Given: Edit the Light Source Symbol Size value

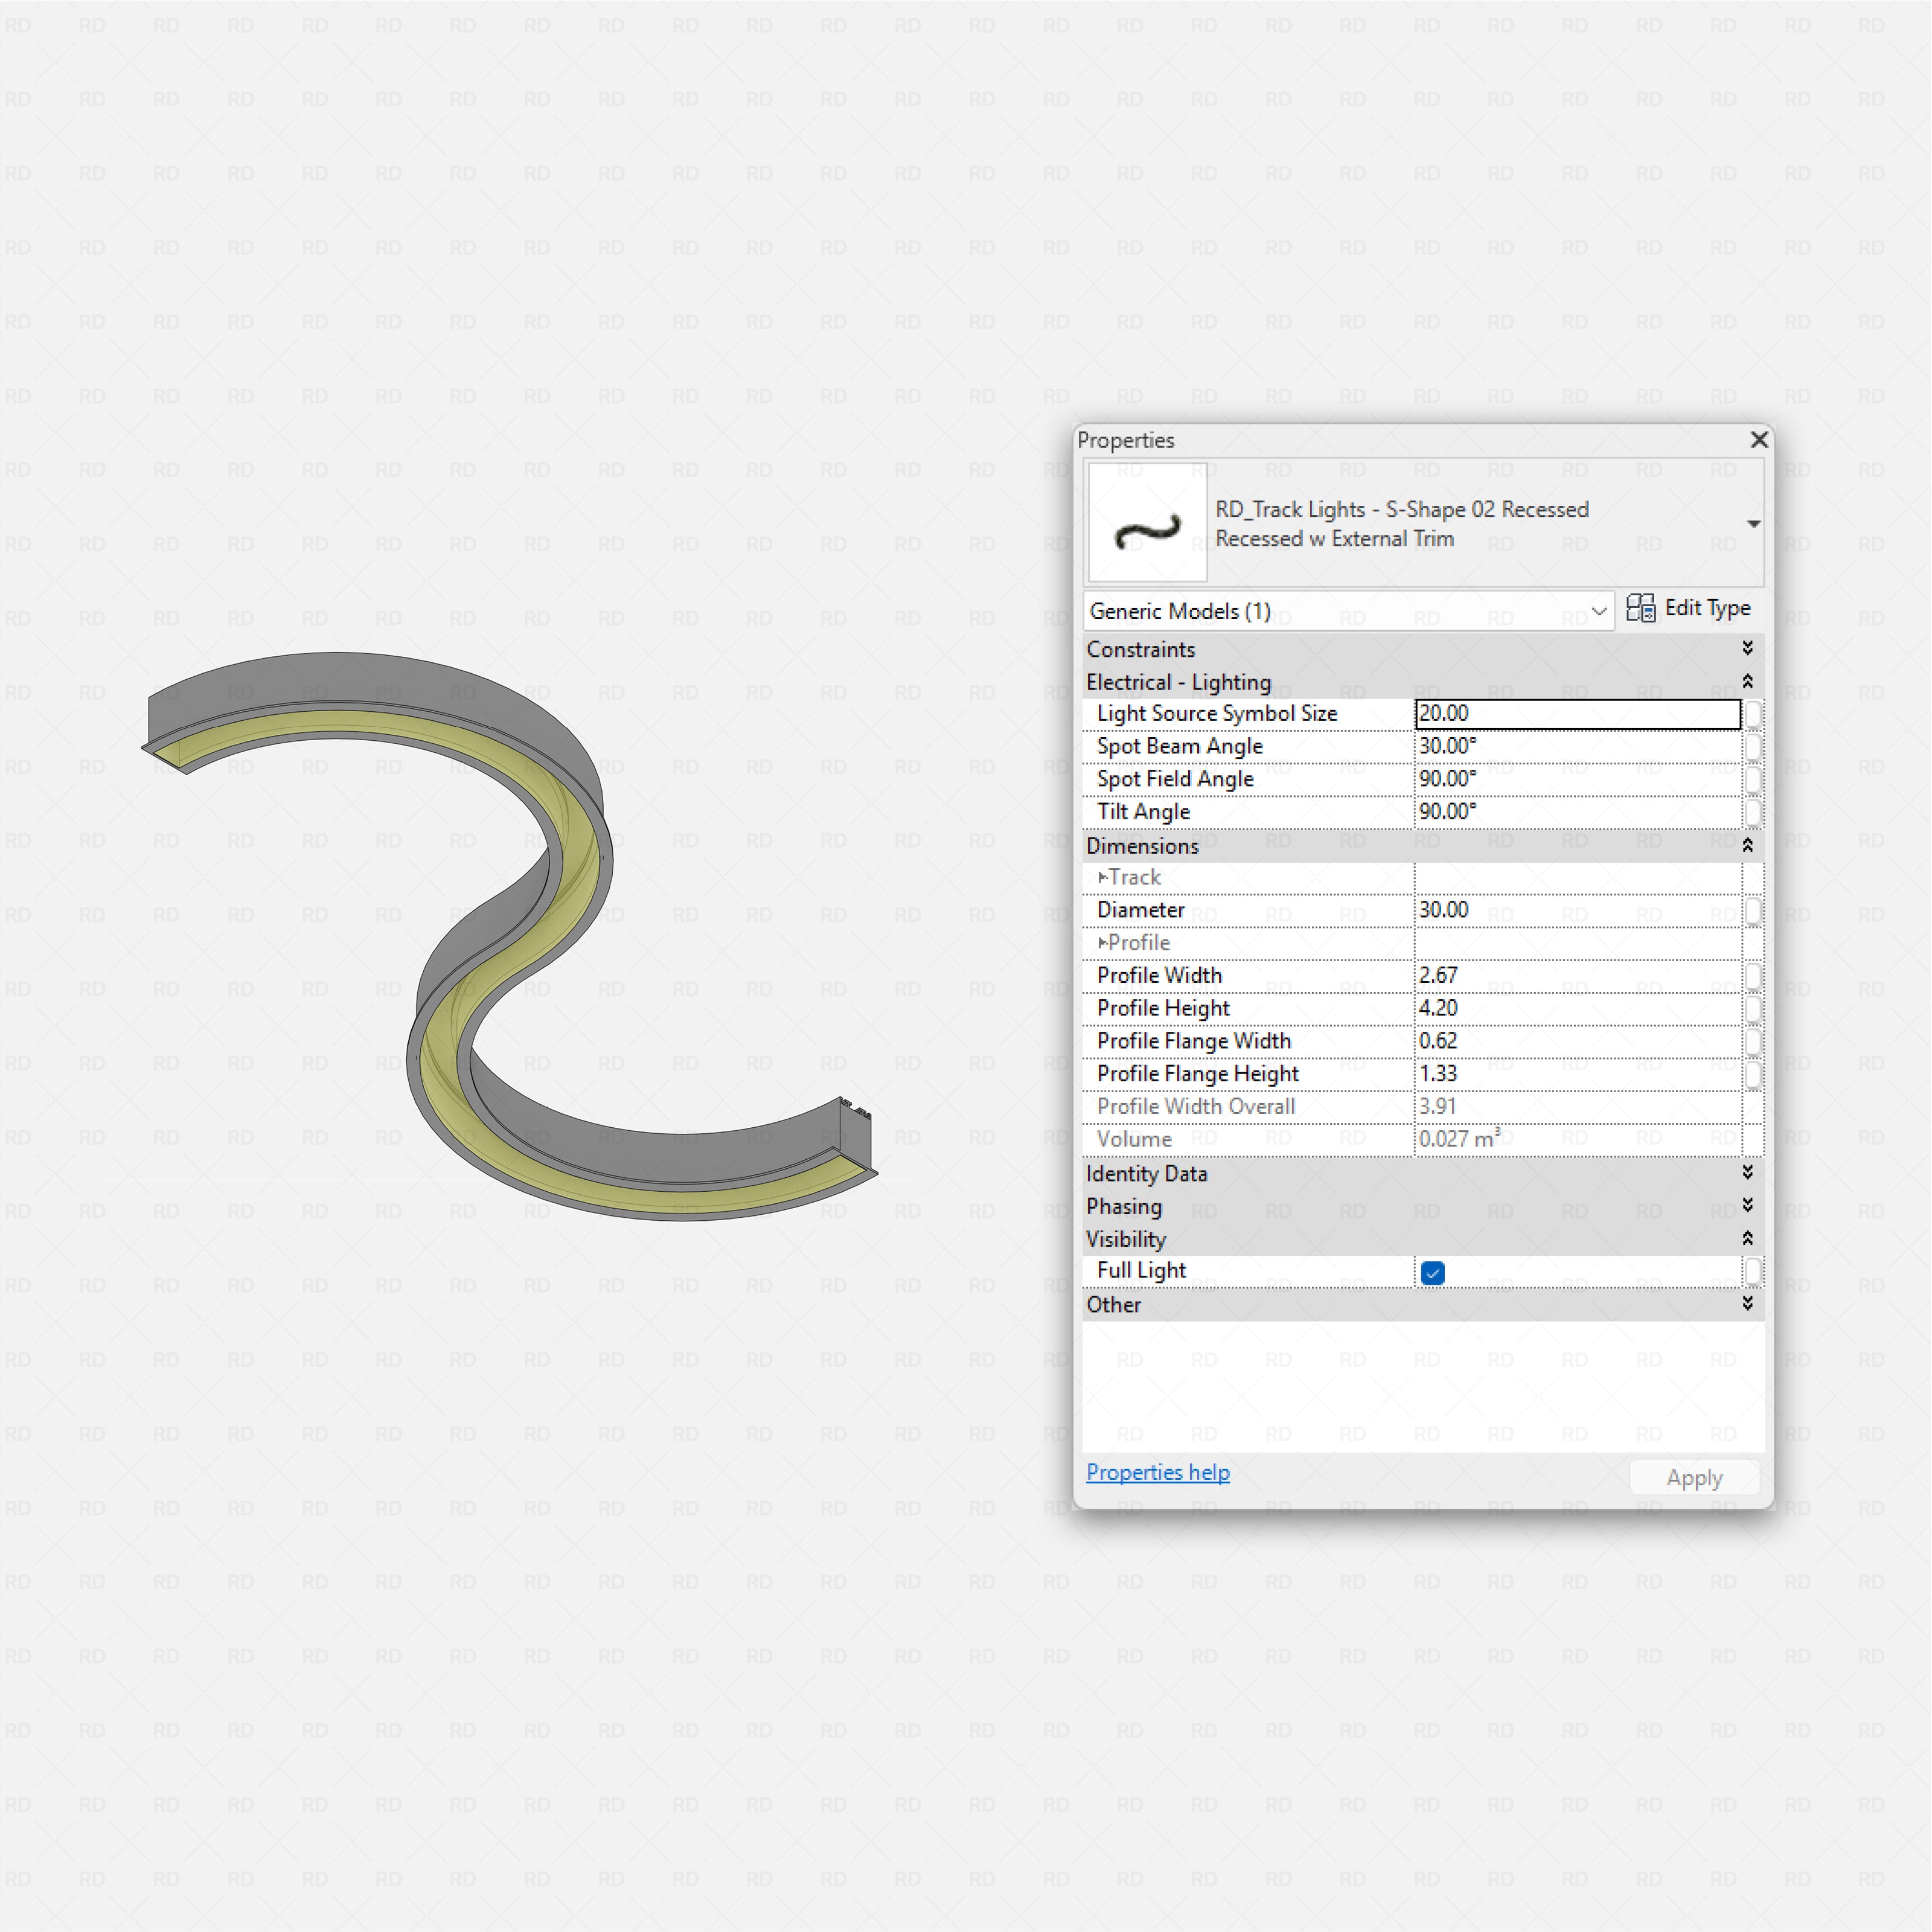Looking at the screenshot, I should tap(1576, 713).
